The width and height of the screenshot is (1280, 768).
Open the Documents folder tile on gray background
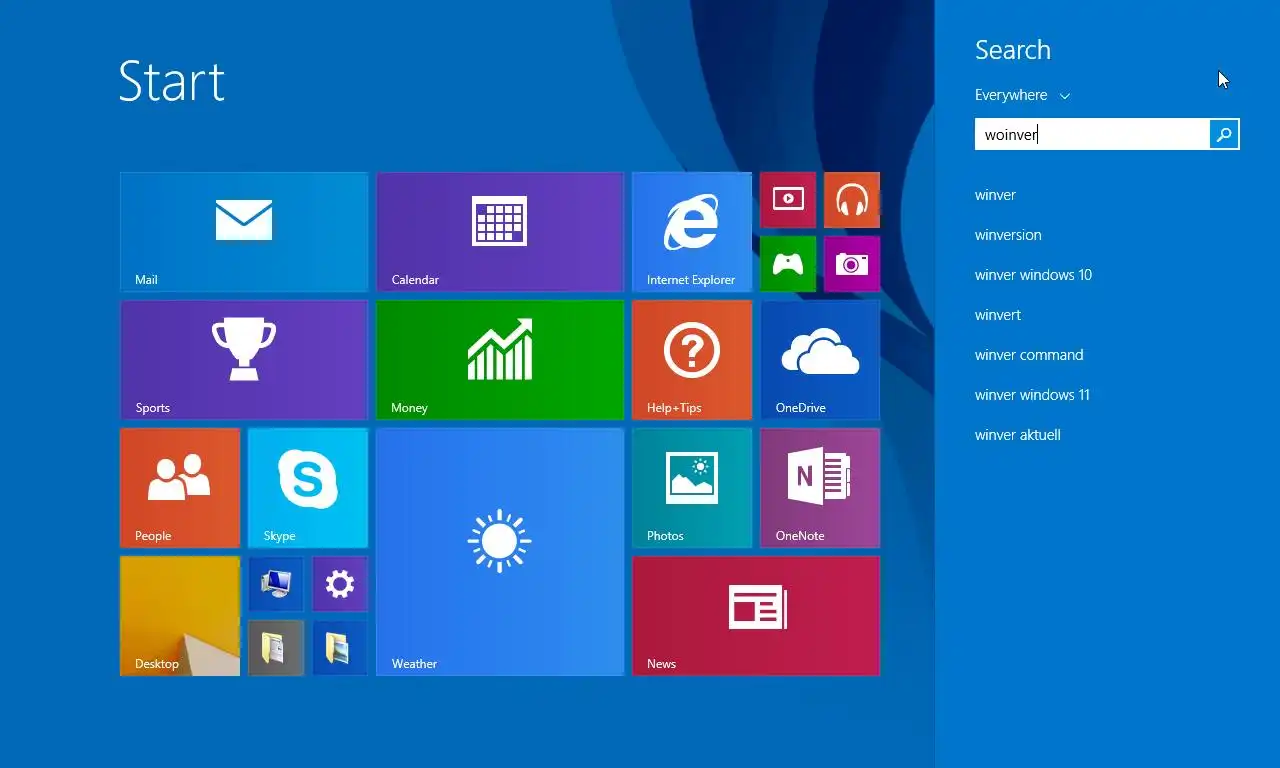(276, 648)
